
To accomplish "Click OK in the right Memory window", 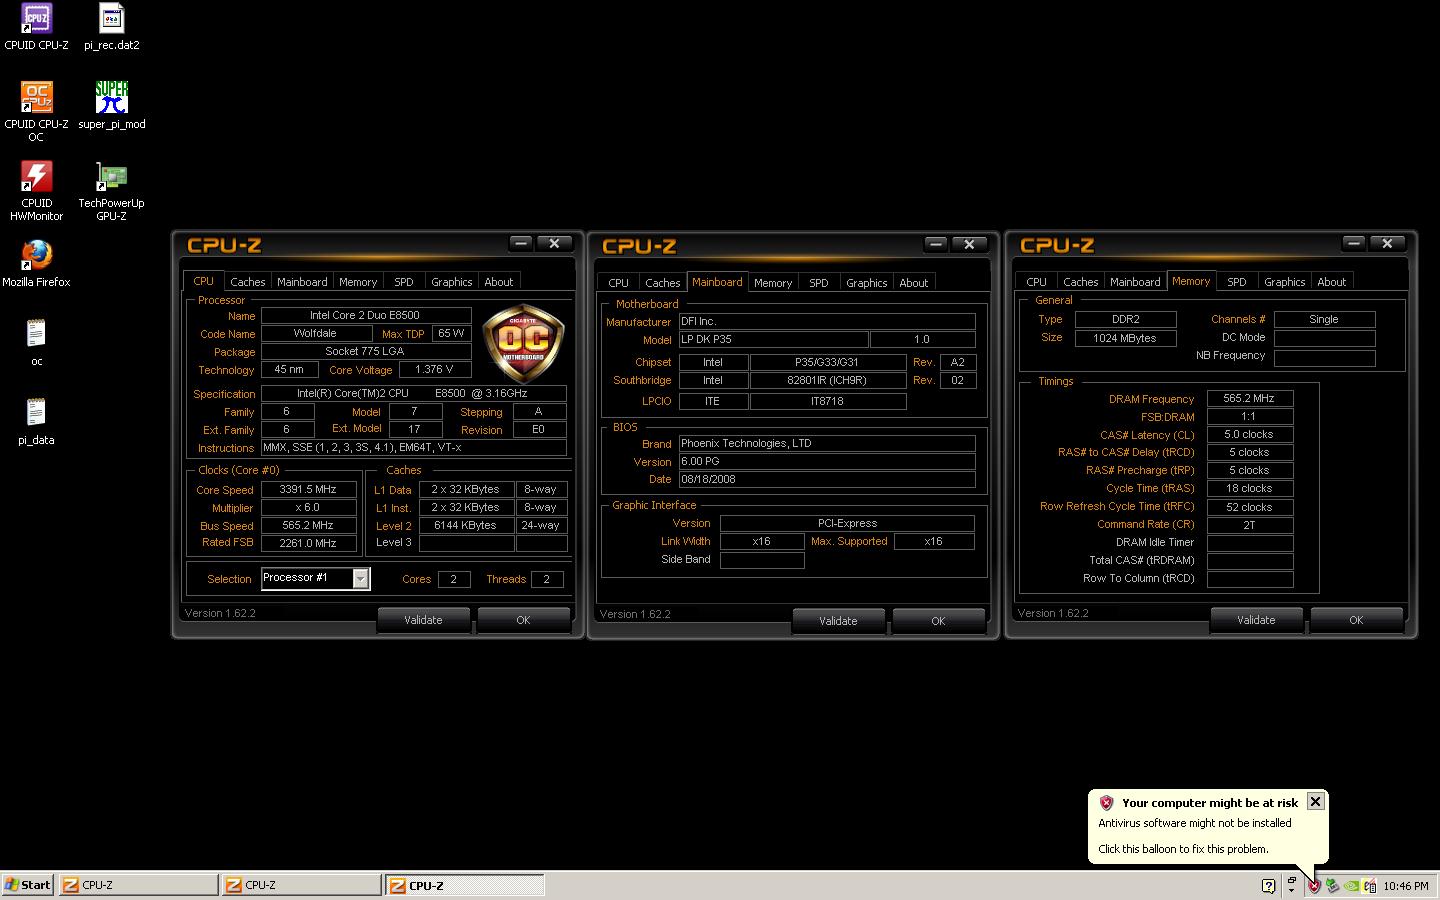I will click(1356, 620).
